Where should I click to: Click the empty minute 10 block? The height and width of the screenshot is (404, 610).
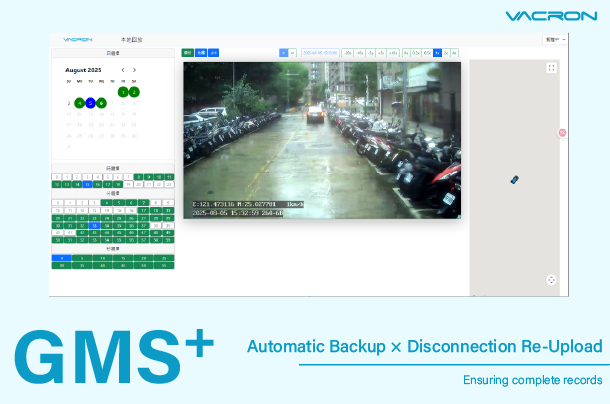point(58,211)
